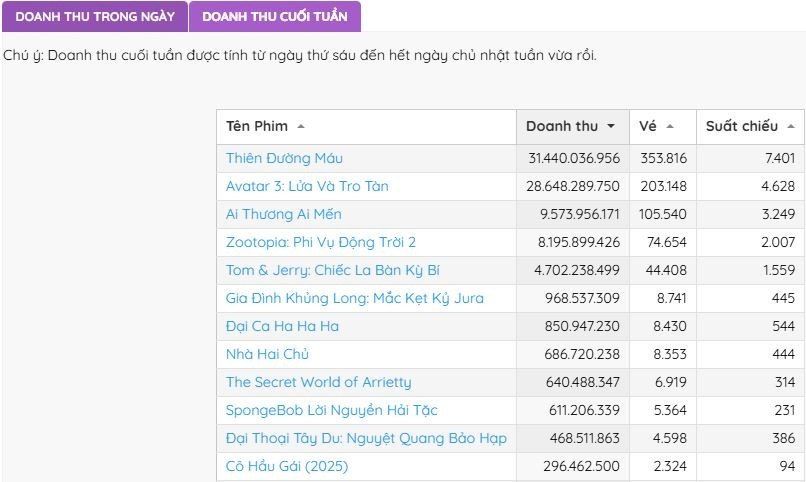Open the Thiên Đường Máu movie link

pyautogui.click(x=284, y=158)
